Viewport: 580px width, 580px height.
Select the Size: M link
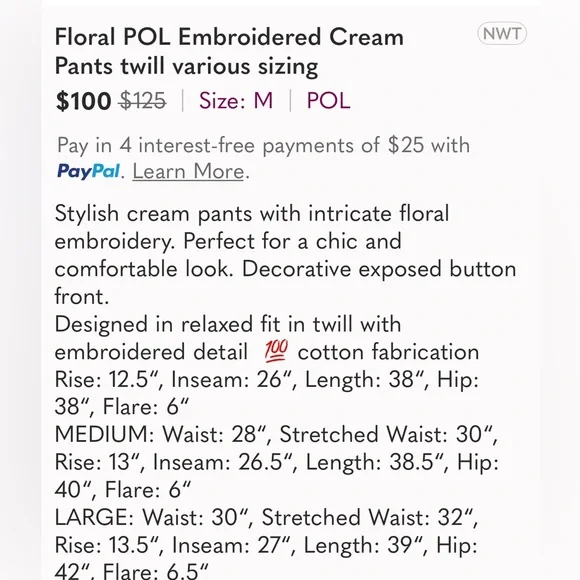click(236, 101)
